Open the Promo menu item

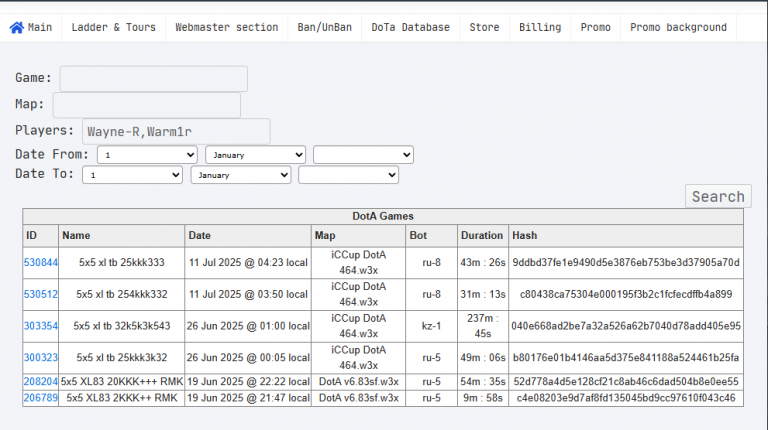click(596, 27)
